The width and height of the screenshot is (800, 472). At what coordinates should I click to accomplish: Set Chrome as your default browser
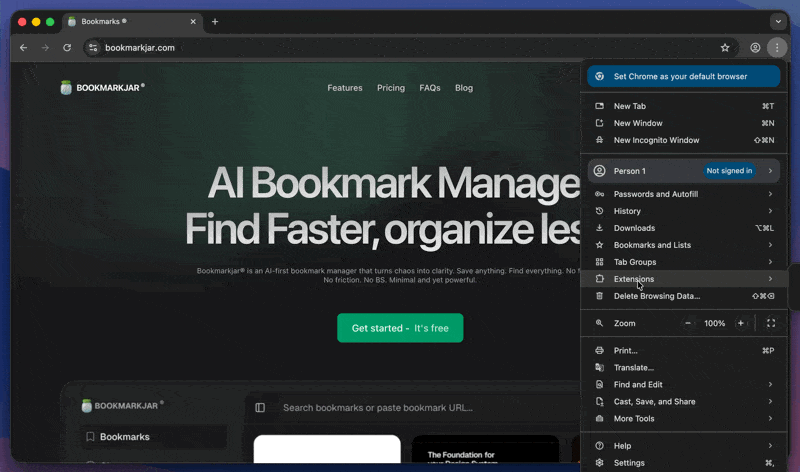(683, 77)
